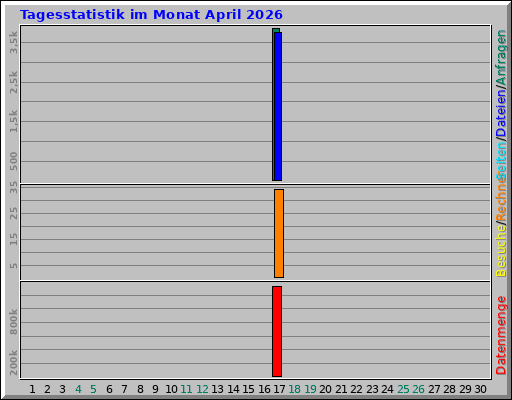This screenshot has height=400, width=512.
Task: Click day label 22 on the x-axis
Action: click(356, 389)
